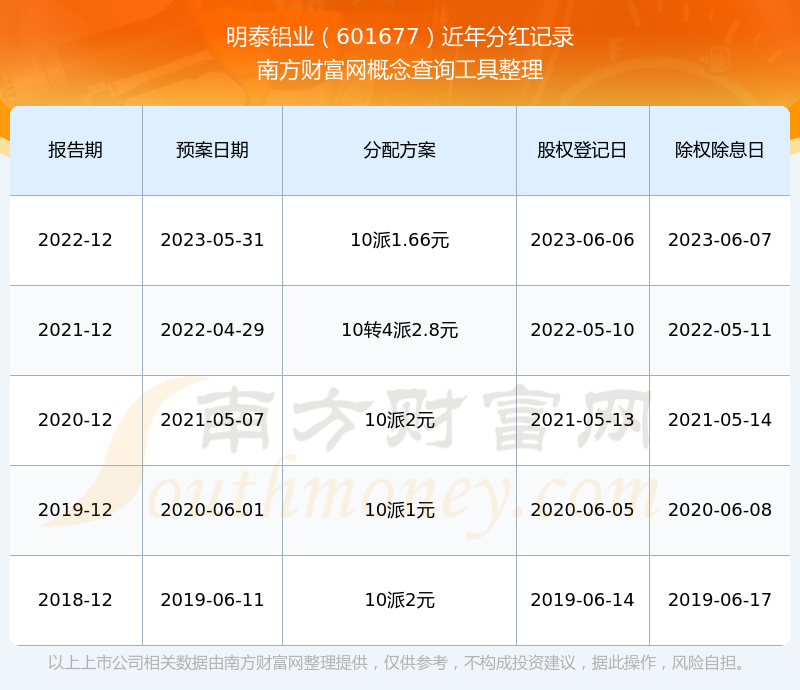This screenshot has width=800, height=690.
Task: Select 10派2元 plan in 2018-12 row
Action: click(x=399, y=600)
